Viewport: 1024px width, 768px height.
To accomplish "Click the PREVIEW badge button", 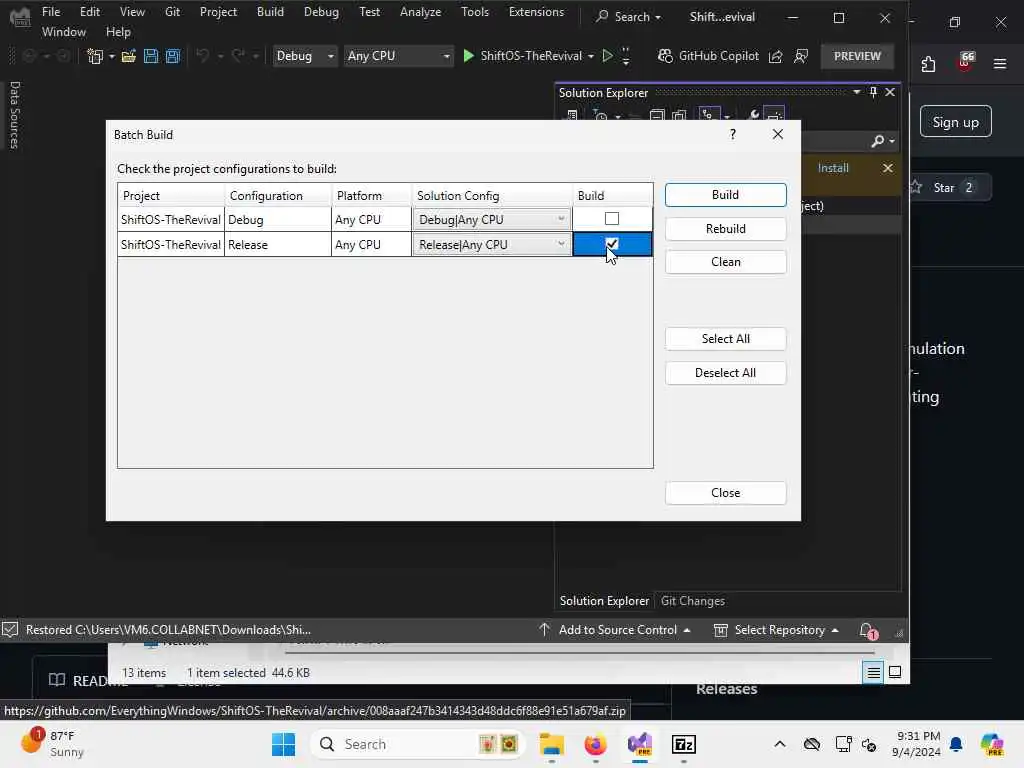I will [x=857, y=56].
